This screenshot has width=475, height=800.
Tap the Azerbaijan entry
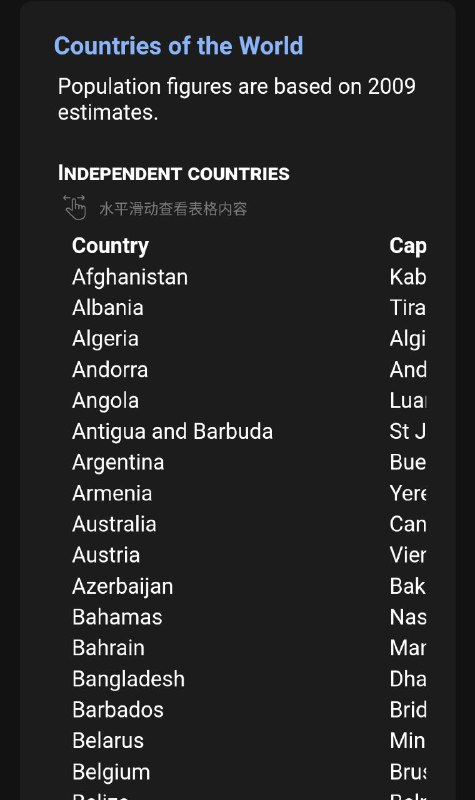[123, 586]
